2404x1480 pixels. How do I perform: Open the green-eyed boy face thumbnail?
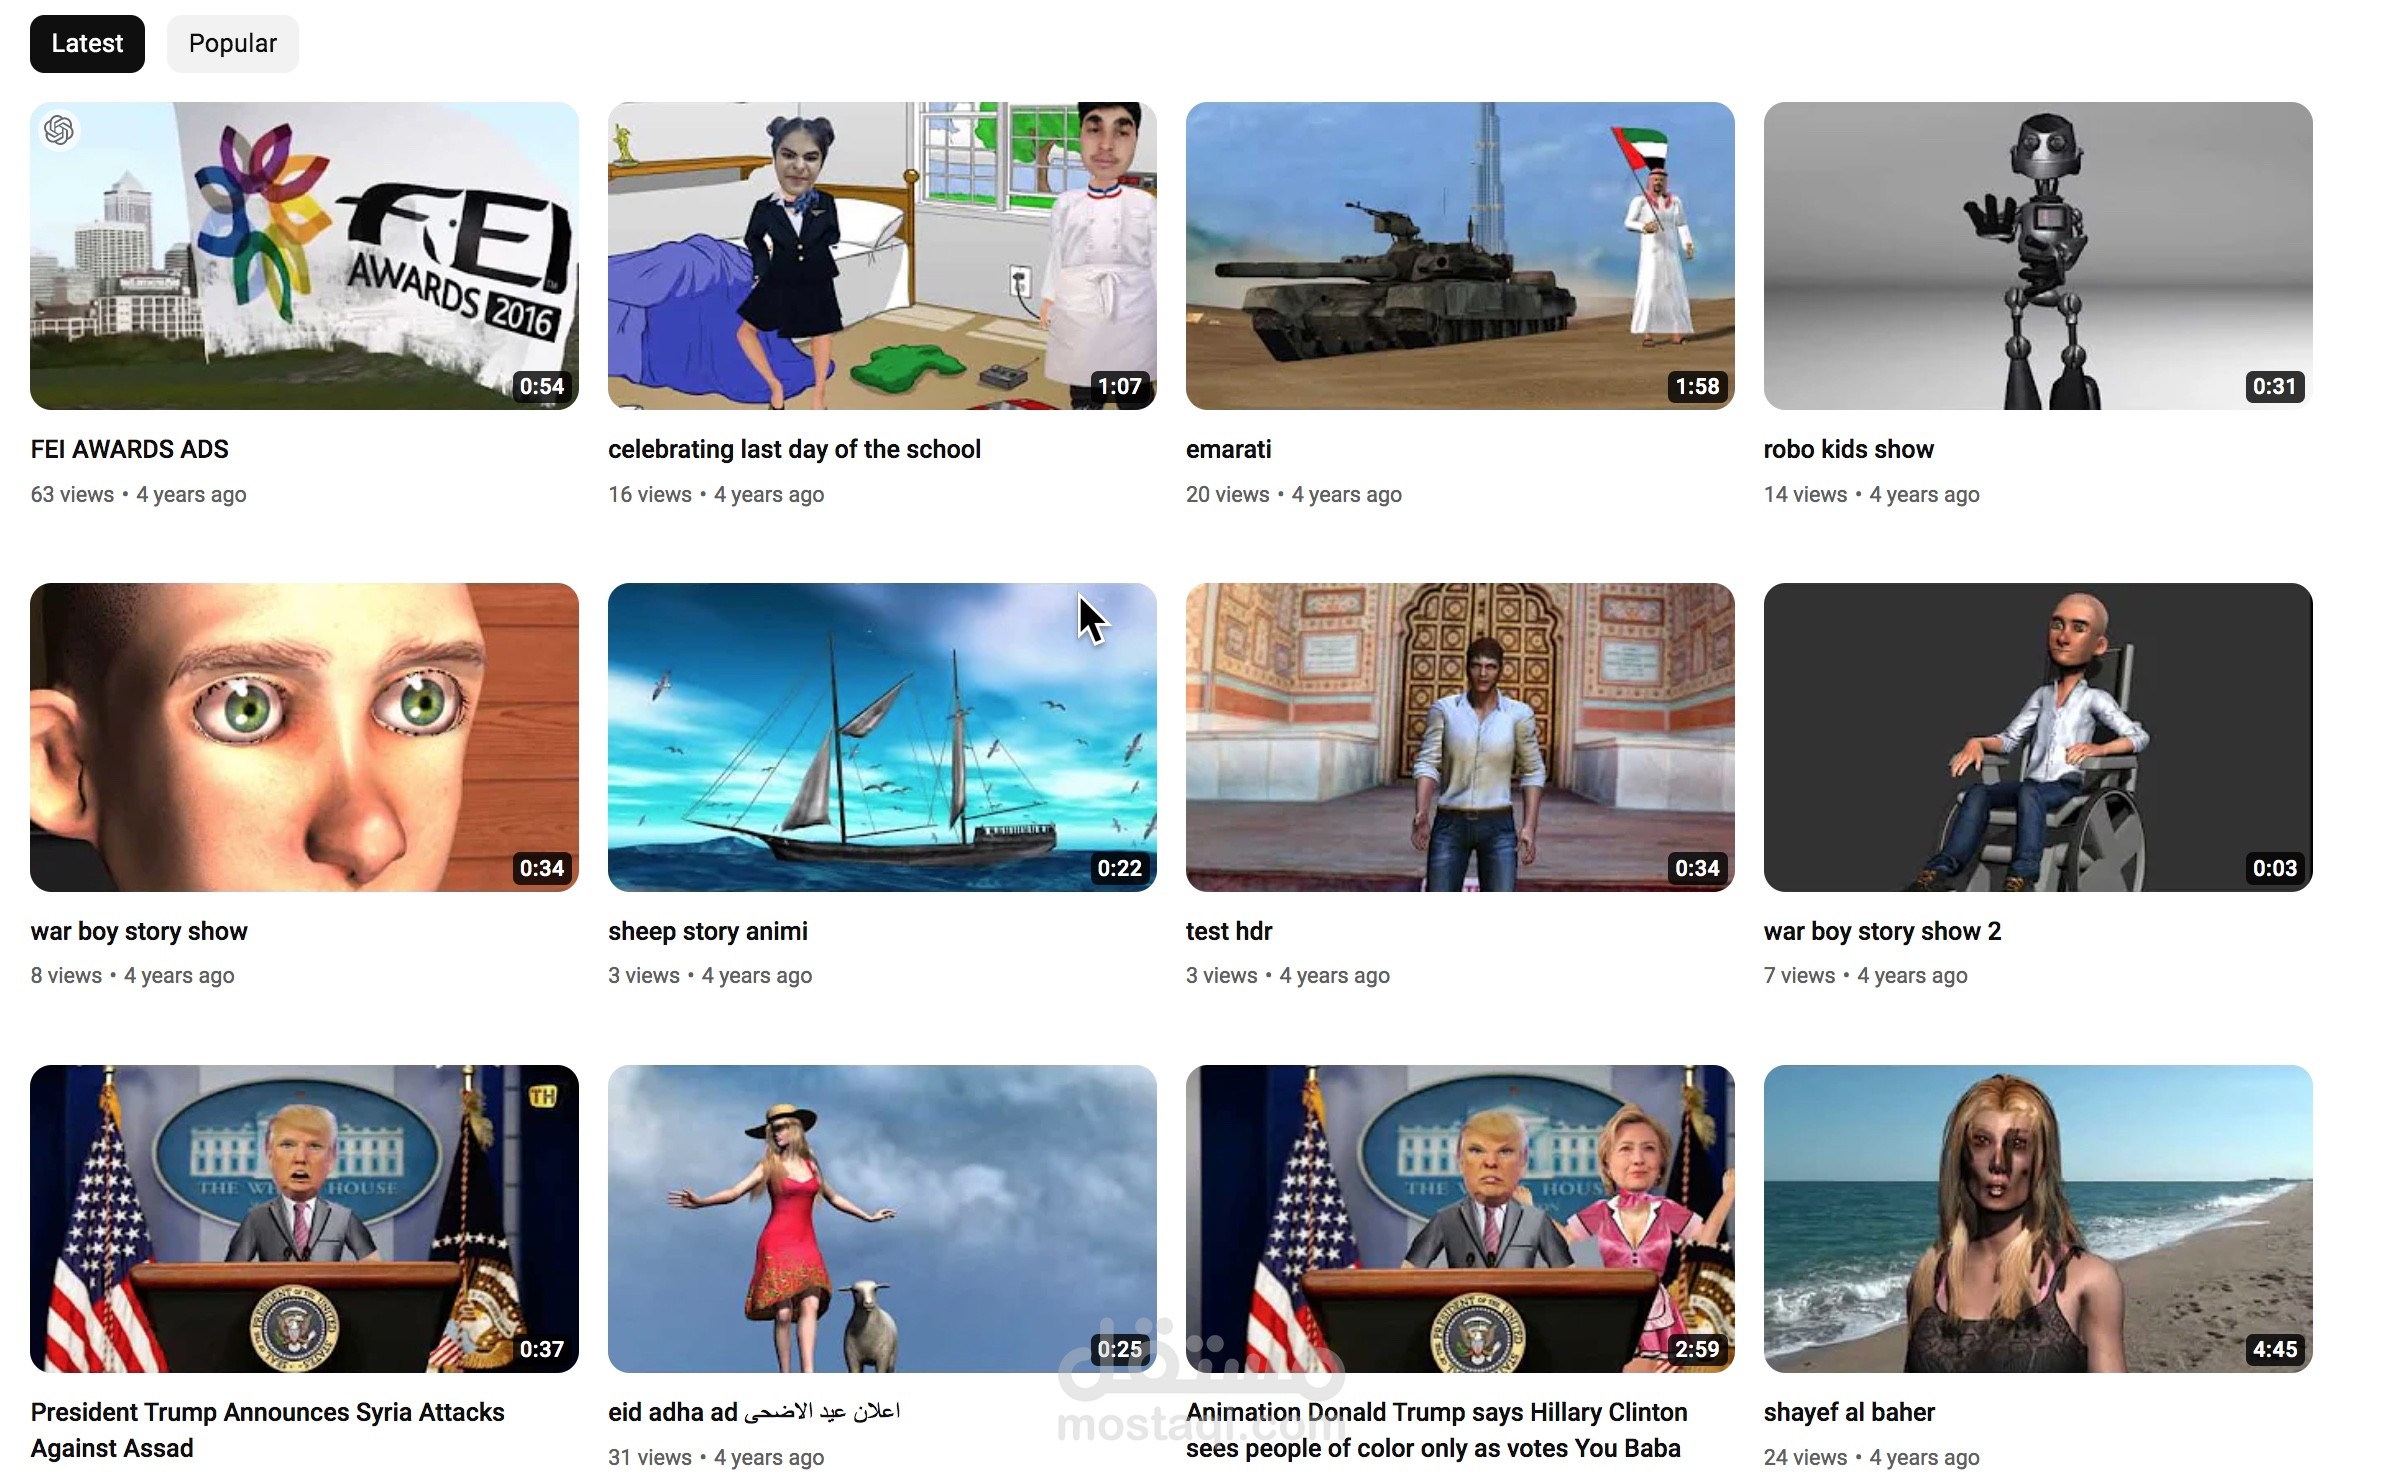pyautogui.click(x=304, y=737)
